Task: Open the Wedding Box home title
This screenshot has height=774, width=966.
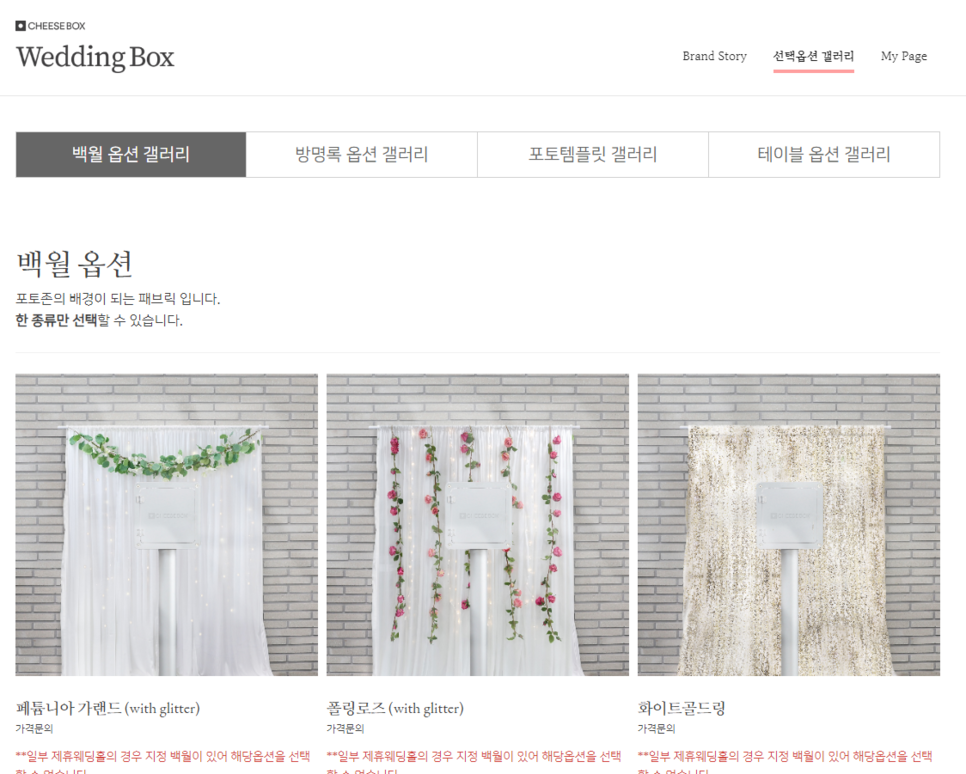Action: click(95, 57)
